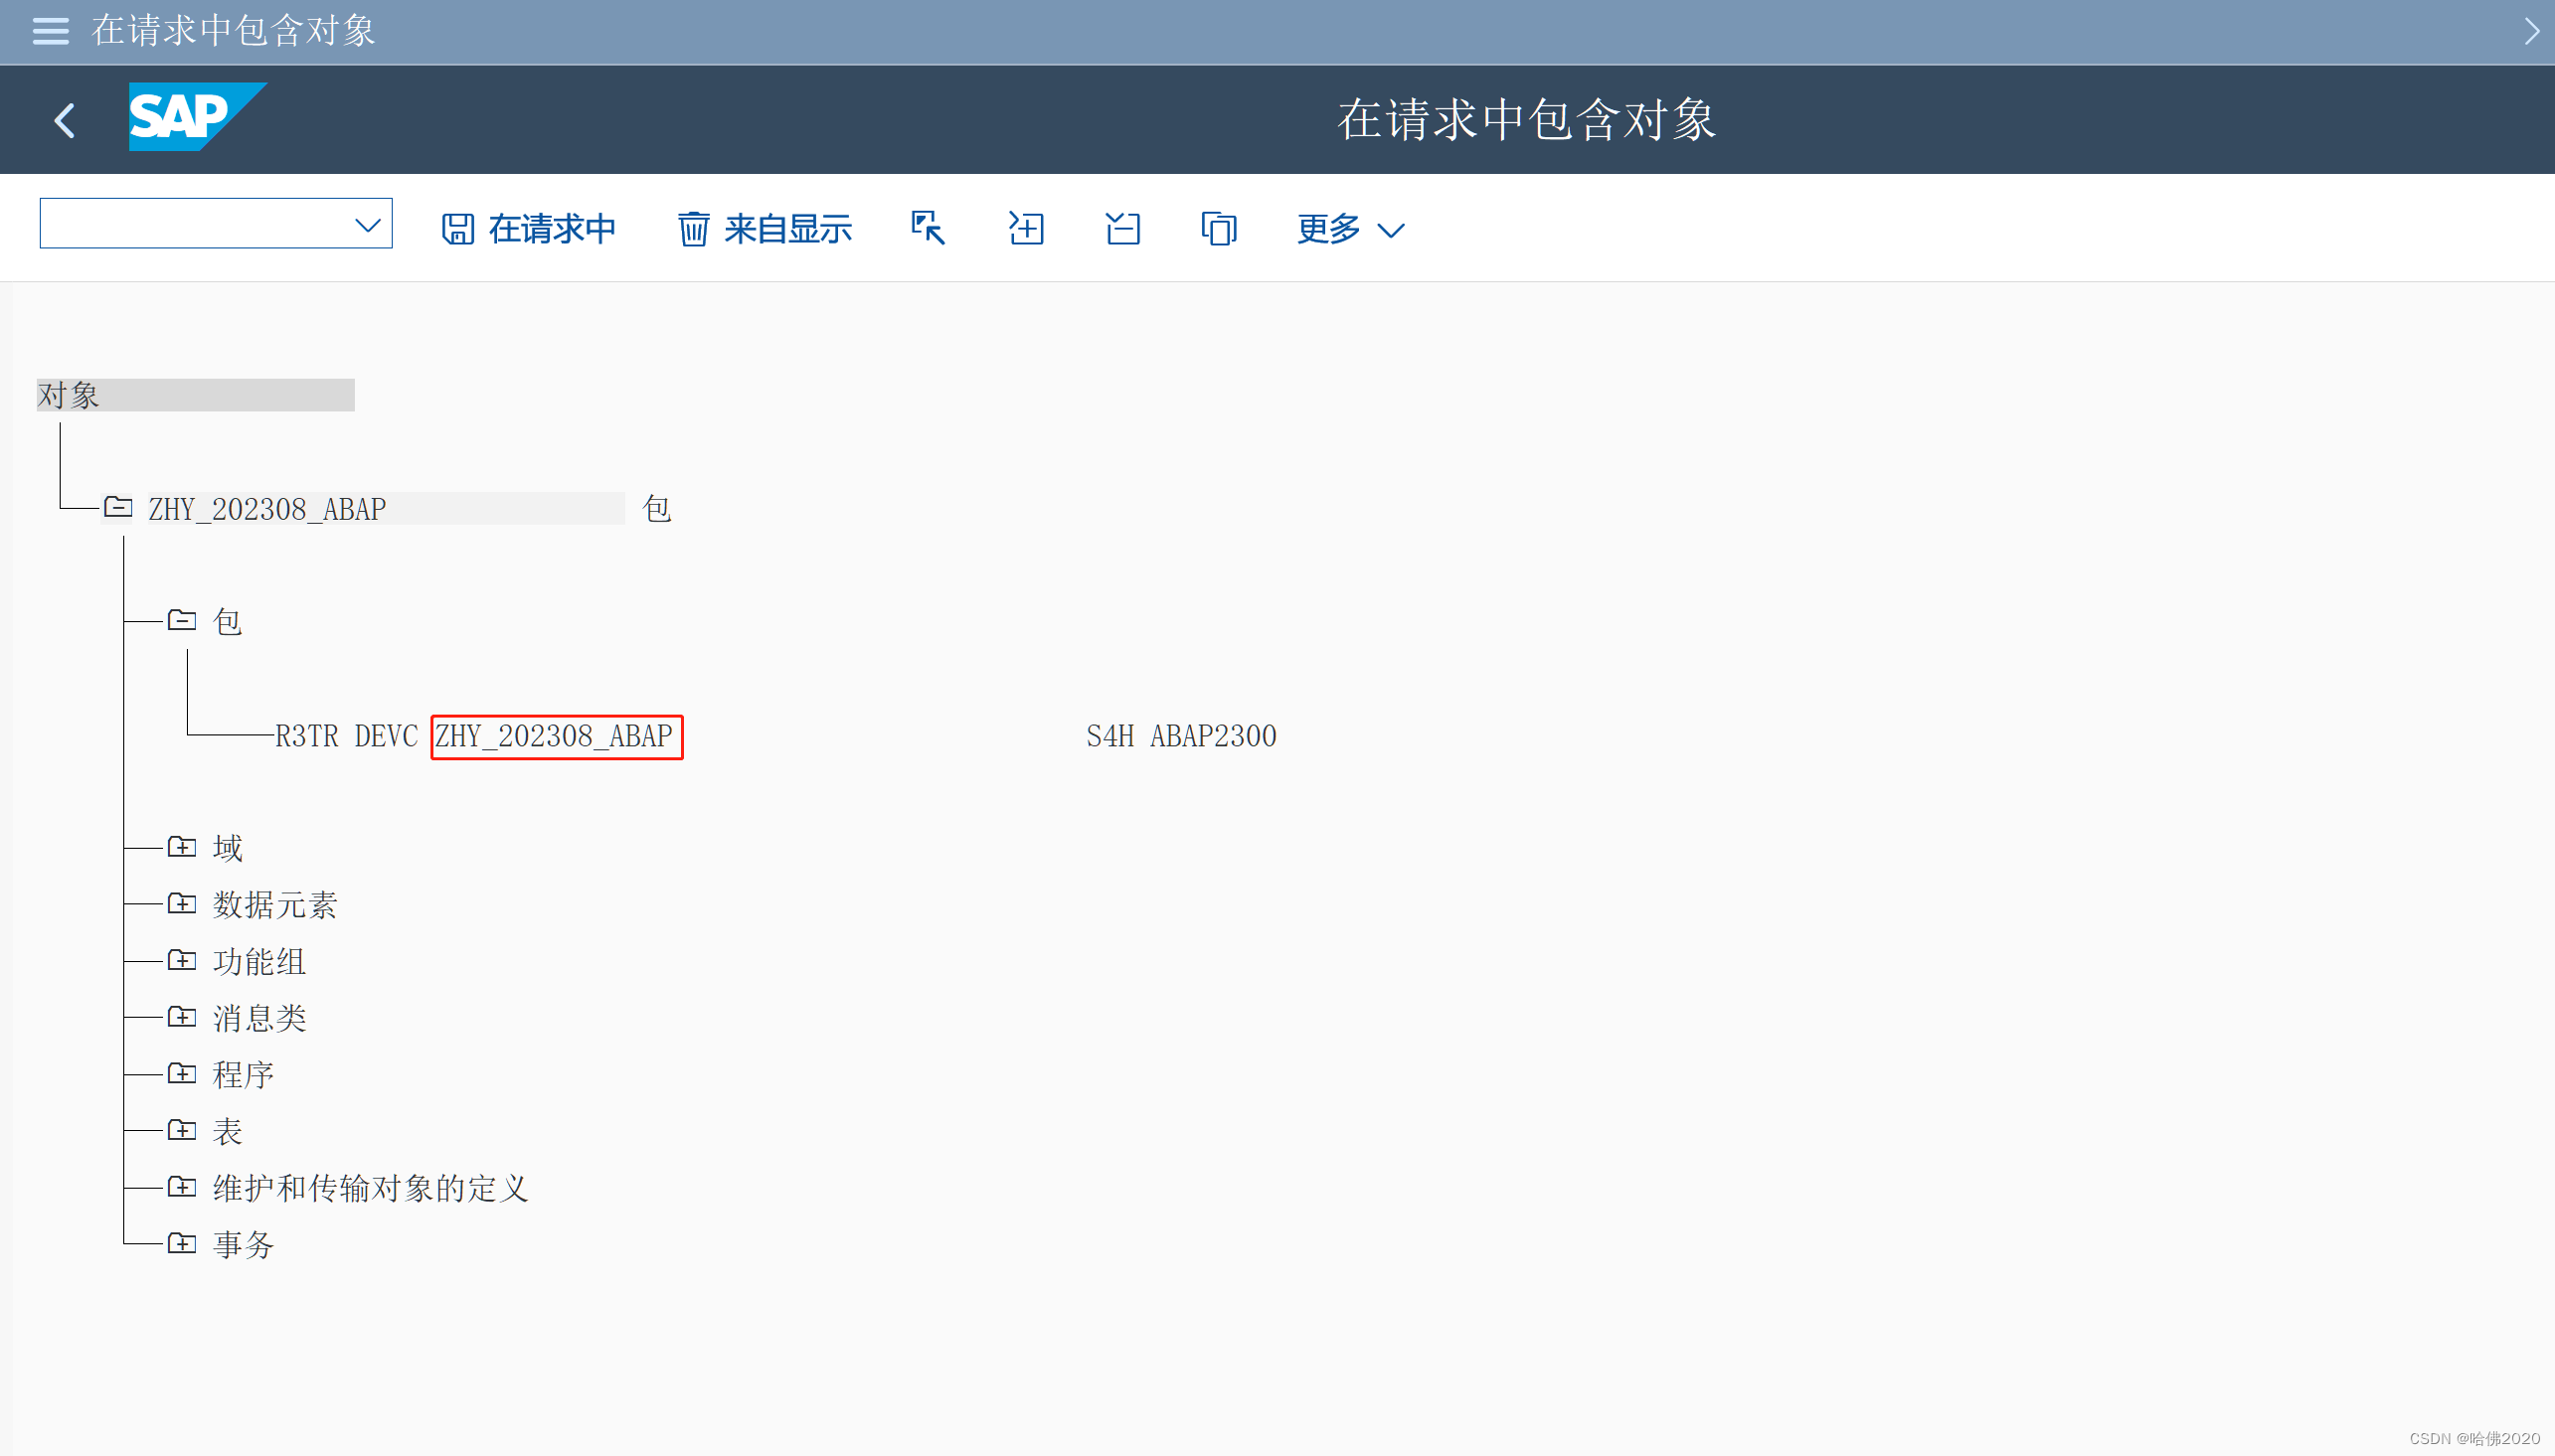Collapse the 包 folder node
Screen dimensions: 2555x1456
click(x=182, y=621)
